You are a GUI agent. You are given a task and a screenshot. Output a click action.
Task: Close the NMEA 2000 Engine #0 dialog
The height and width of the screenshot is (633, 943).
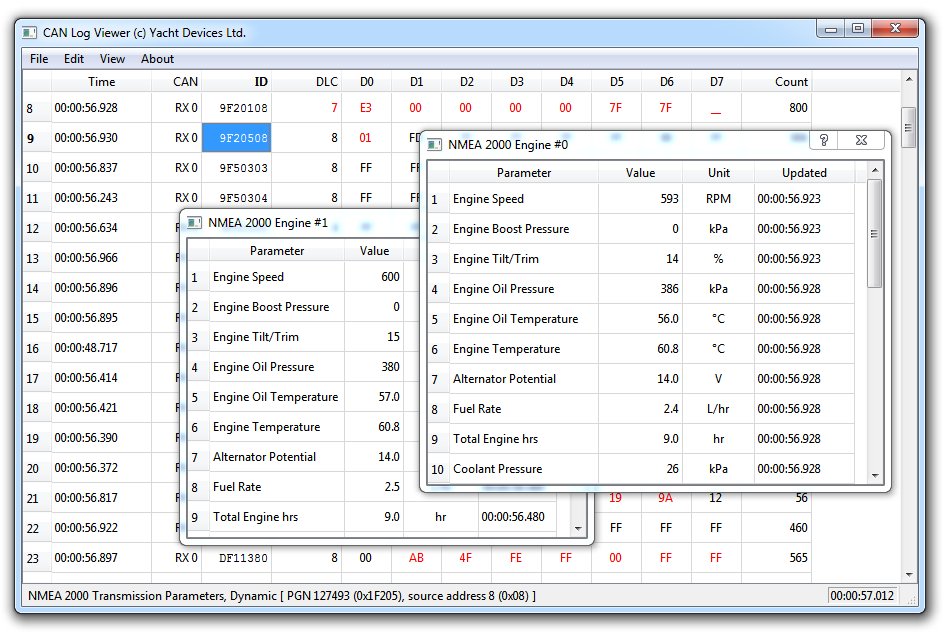pyautogui.click(x=861, y=140)
